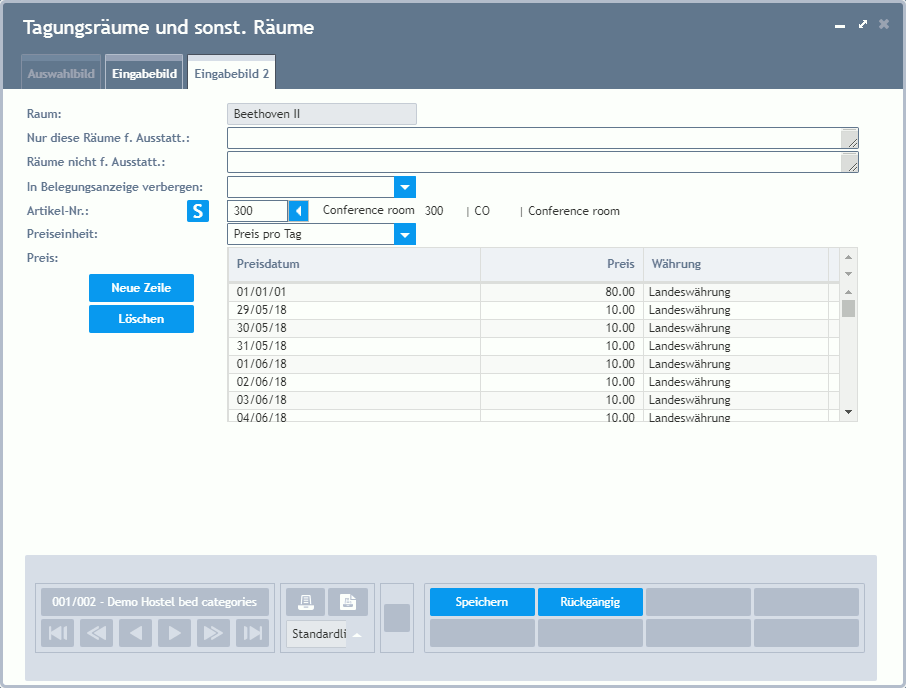This screenshot has width=906, height=688.
Task: Select the row dated 29/05/18
Action: (534, 310)
